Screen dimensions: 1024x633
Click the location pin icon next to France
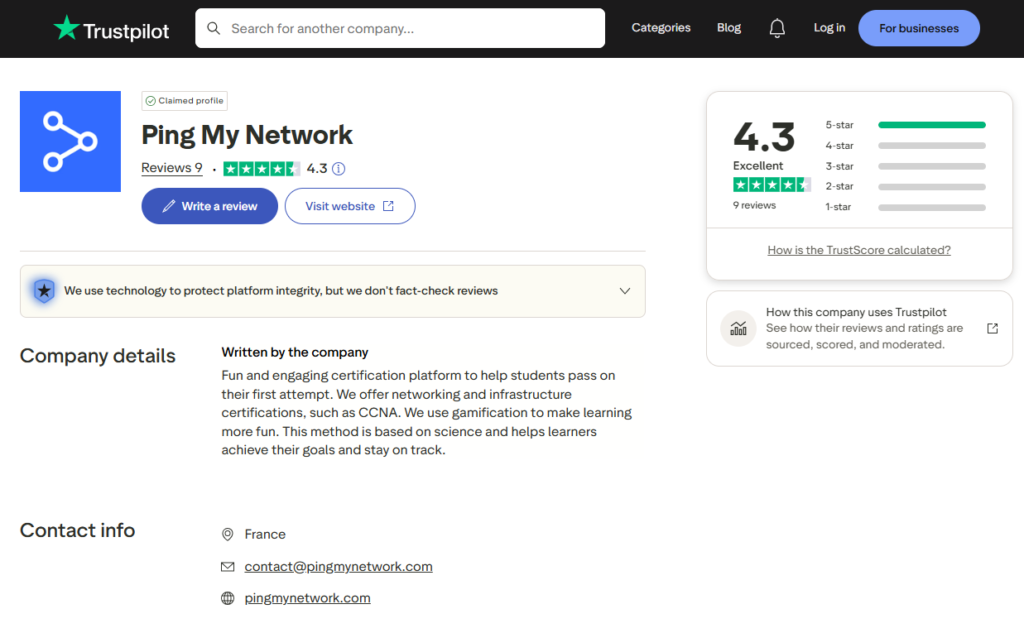click(x=229, y=534)
